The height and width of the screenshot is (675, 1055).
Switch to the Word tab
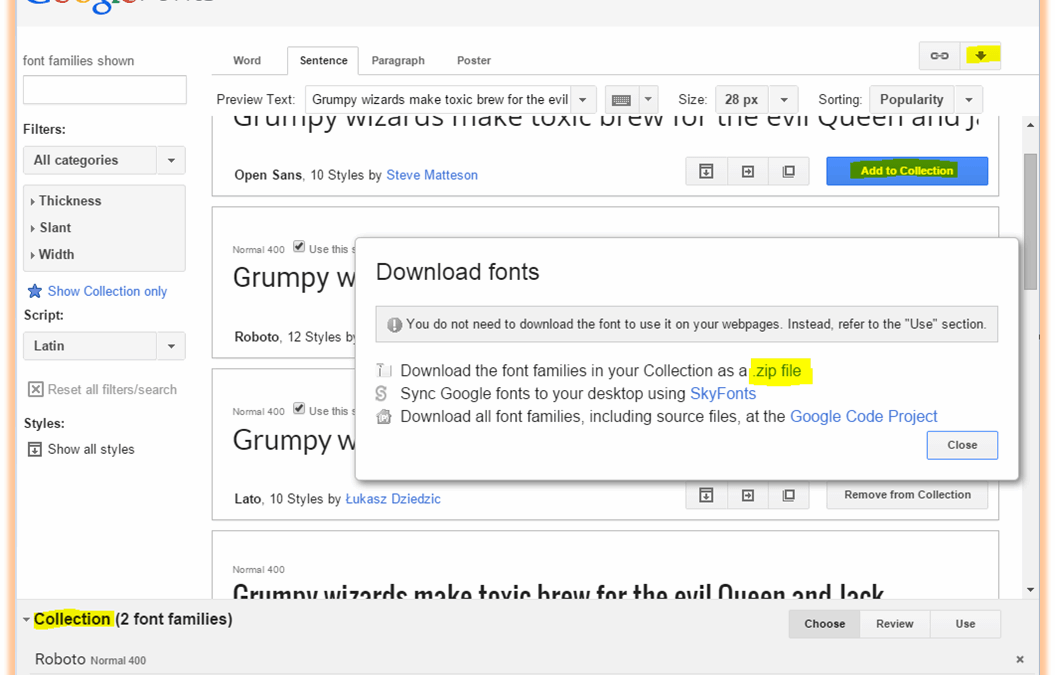247,60
